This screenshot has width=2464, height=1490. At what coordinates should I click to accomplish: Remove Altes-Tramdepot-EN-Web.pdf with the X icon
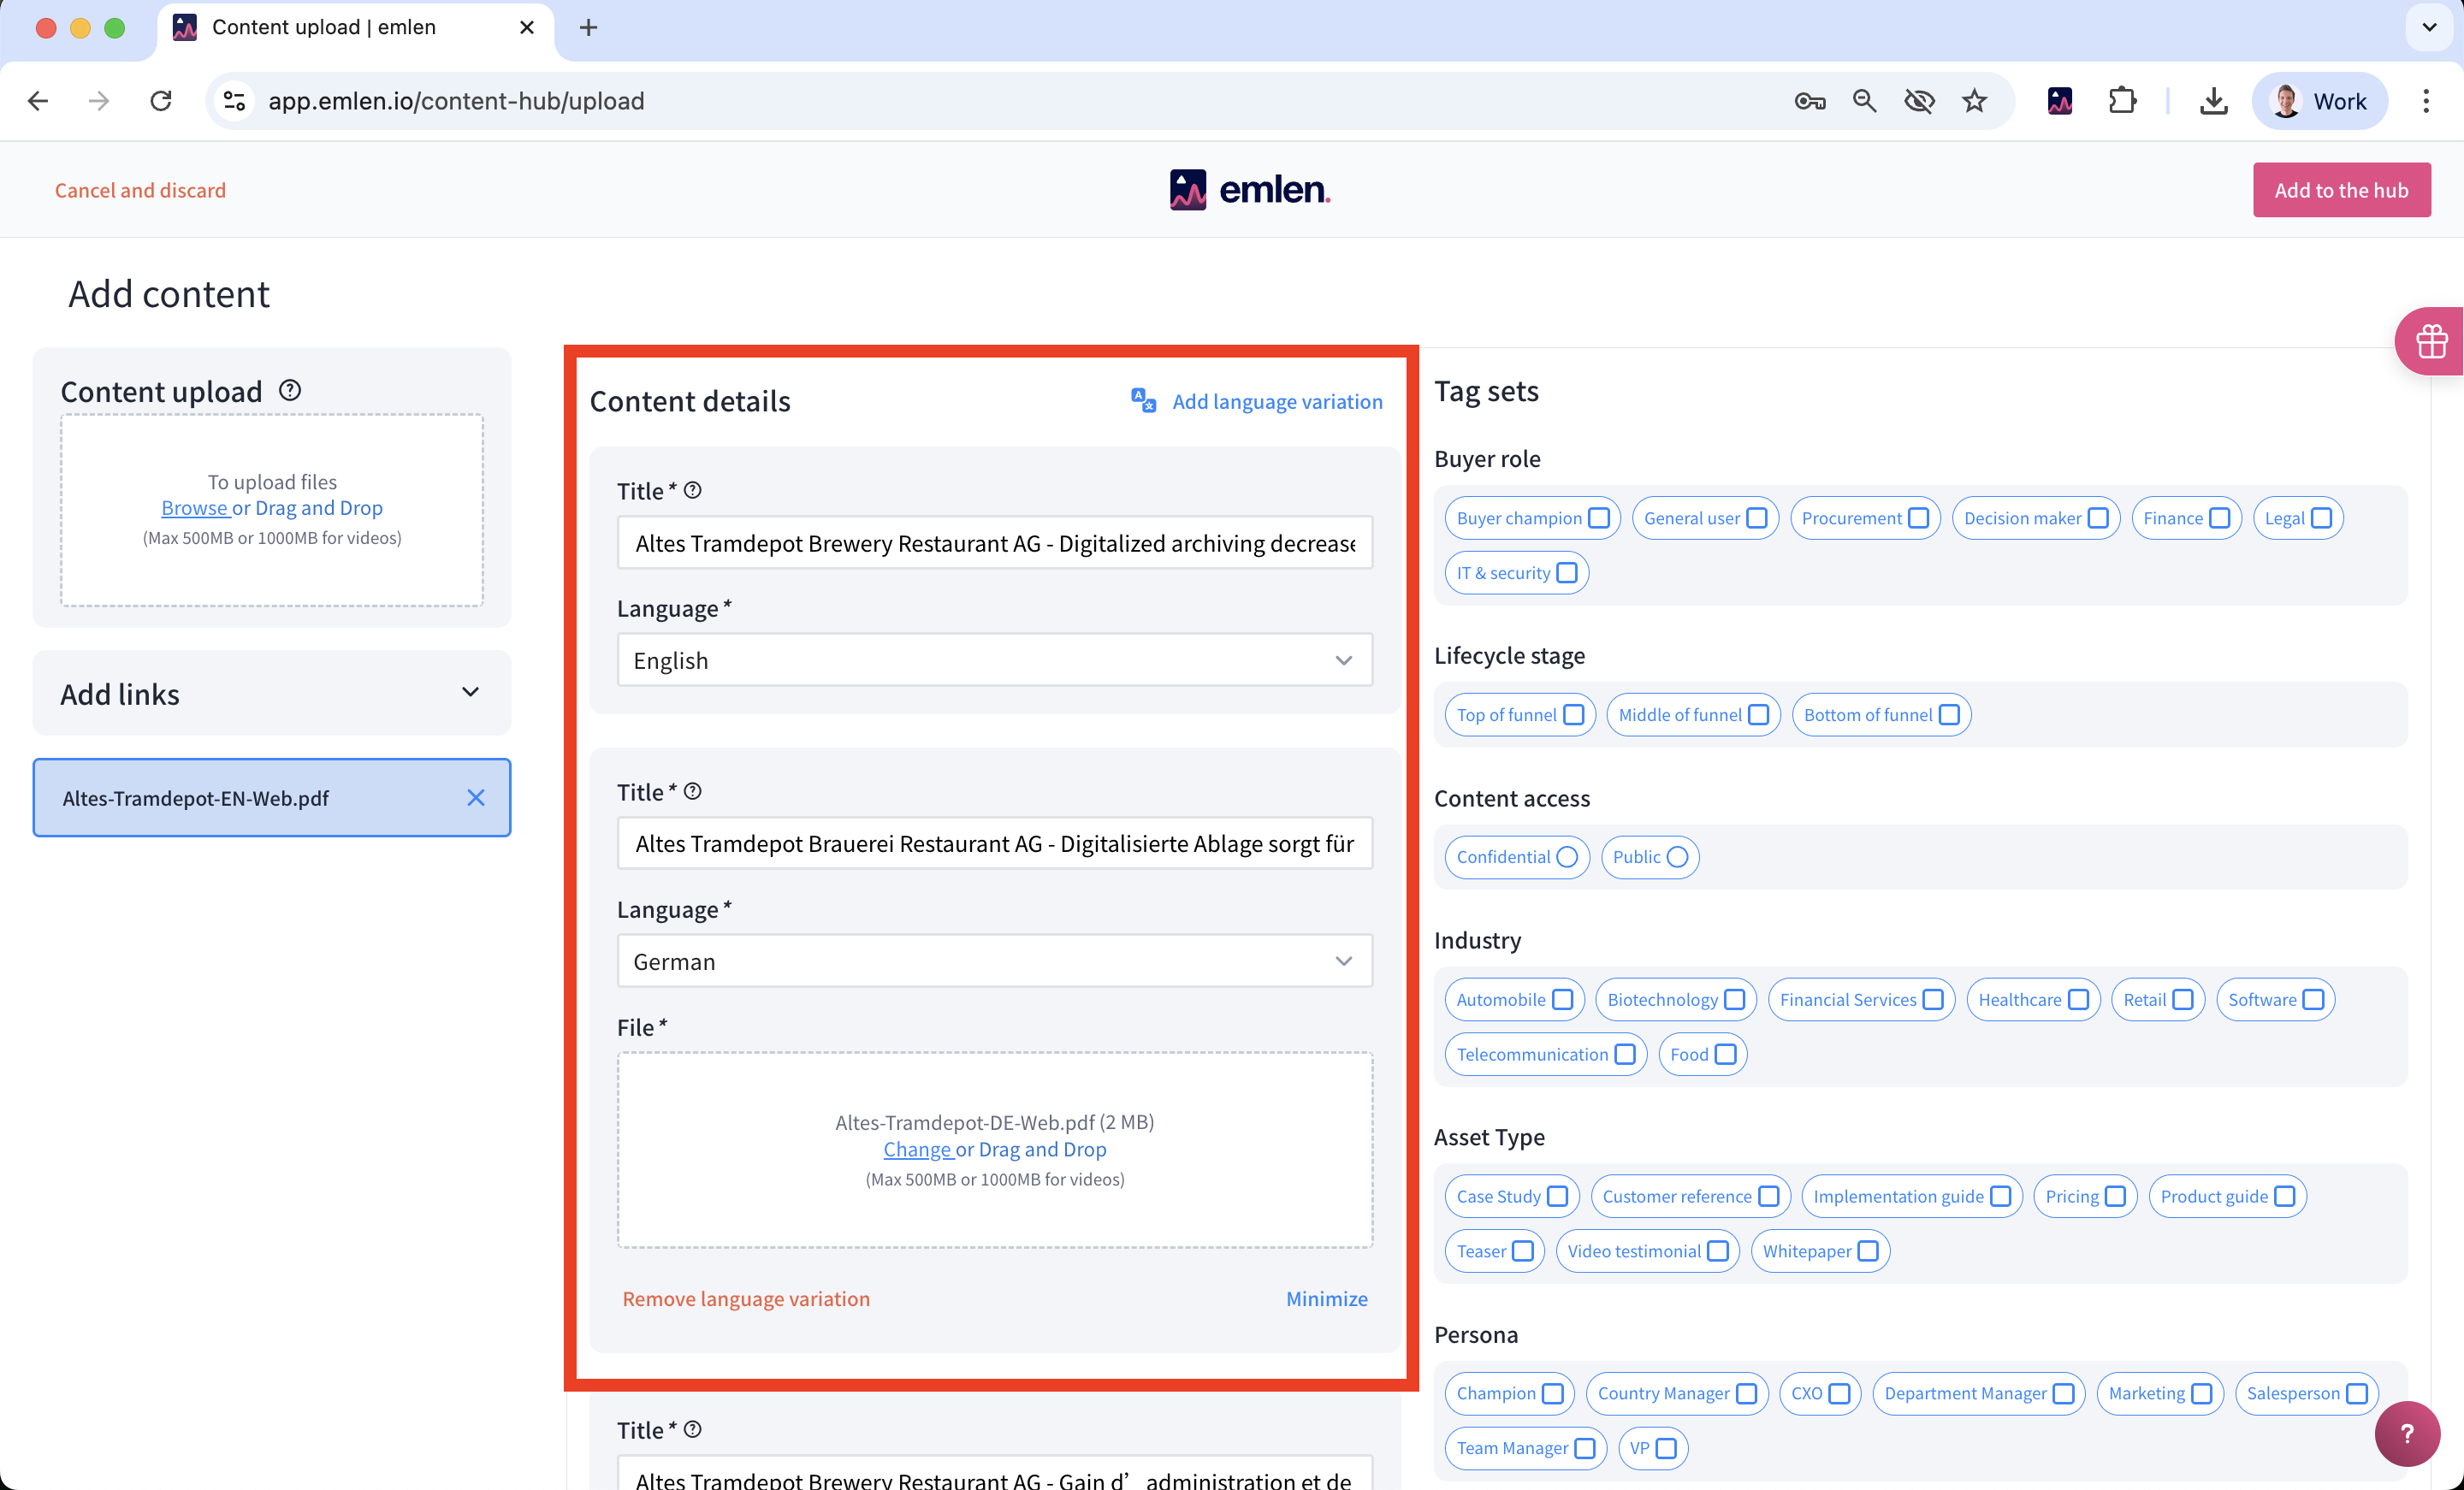coord(475,797)
